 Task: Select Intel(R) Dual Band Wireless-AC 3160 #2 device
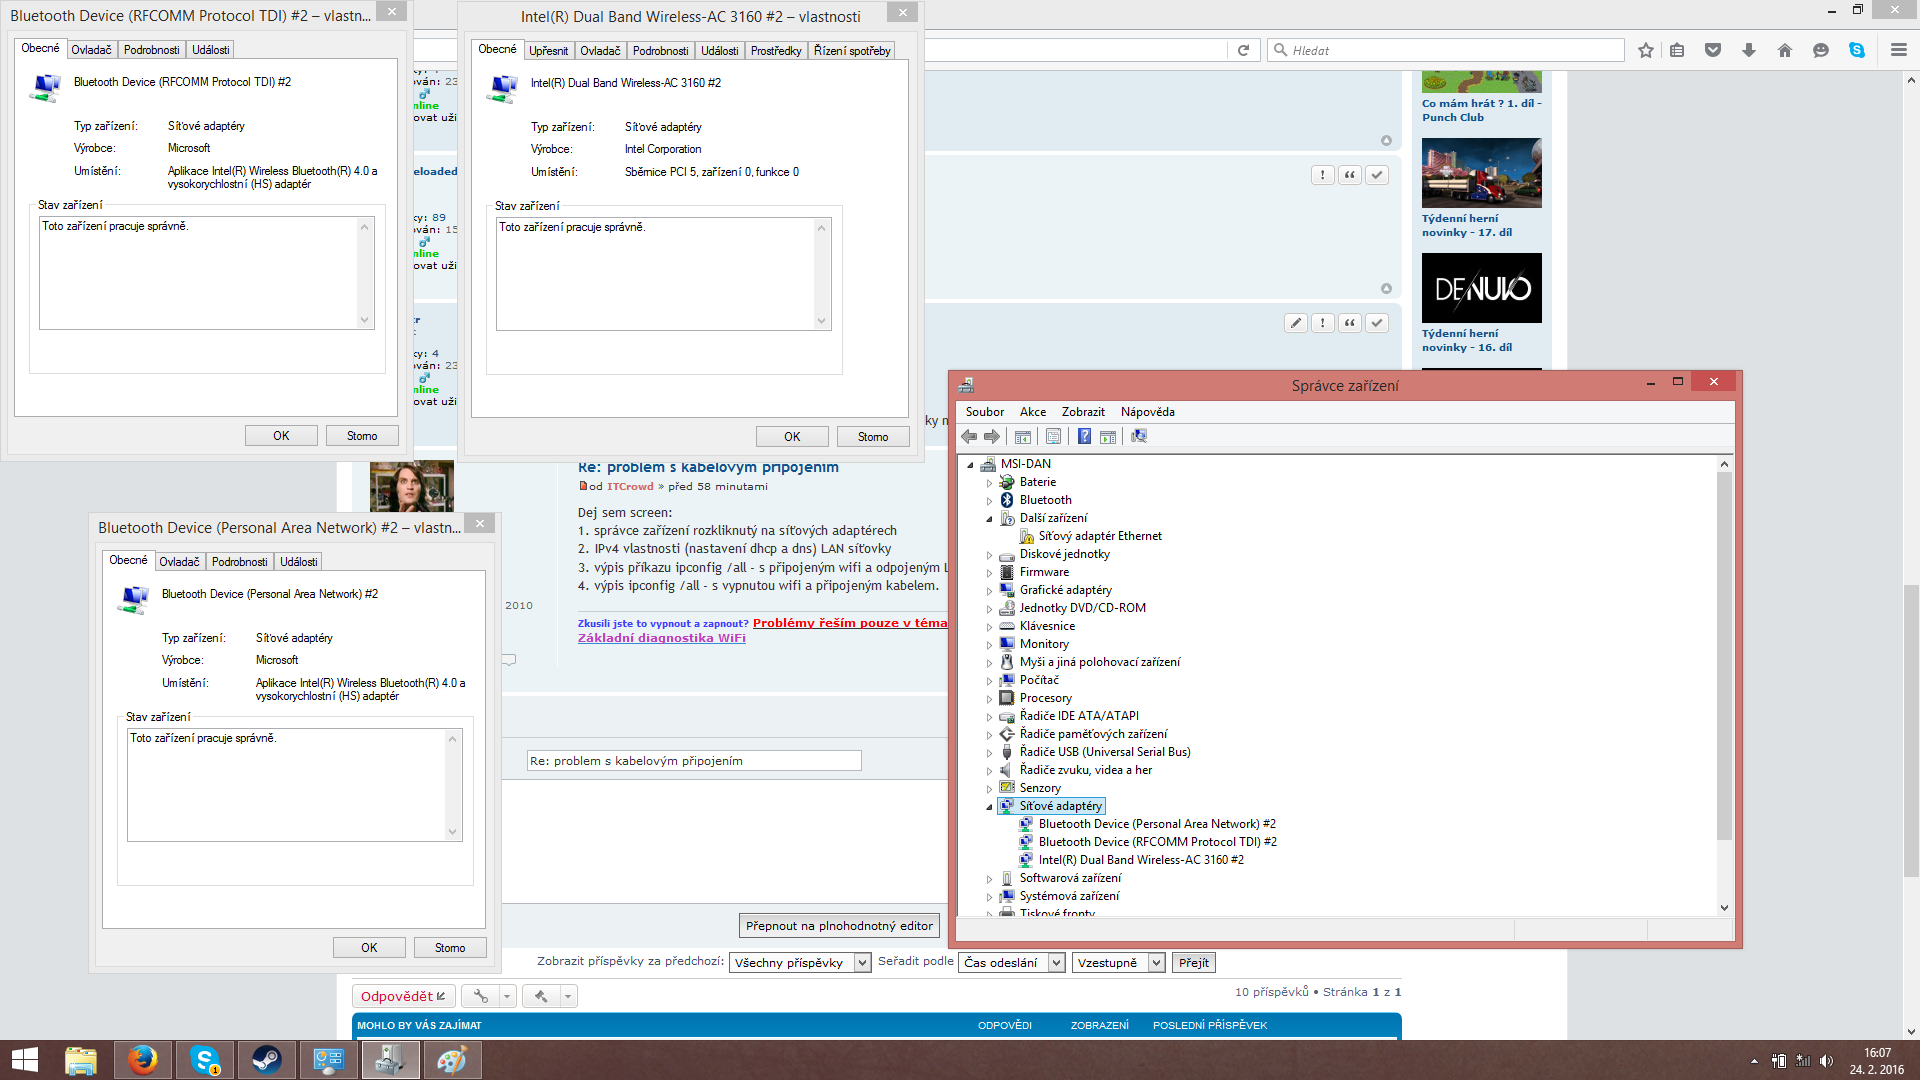click(x=1141, y=860)
